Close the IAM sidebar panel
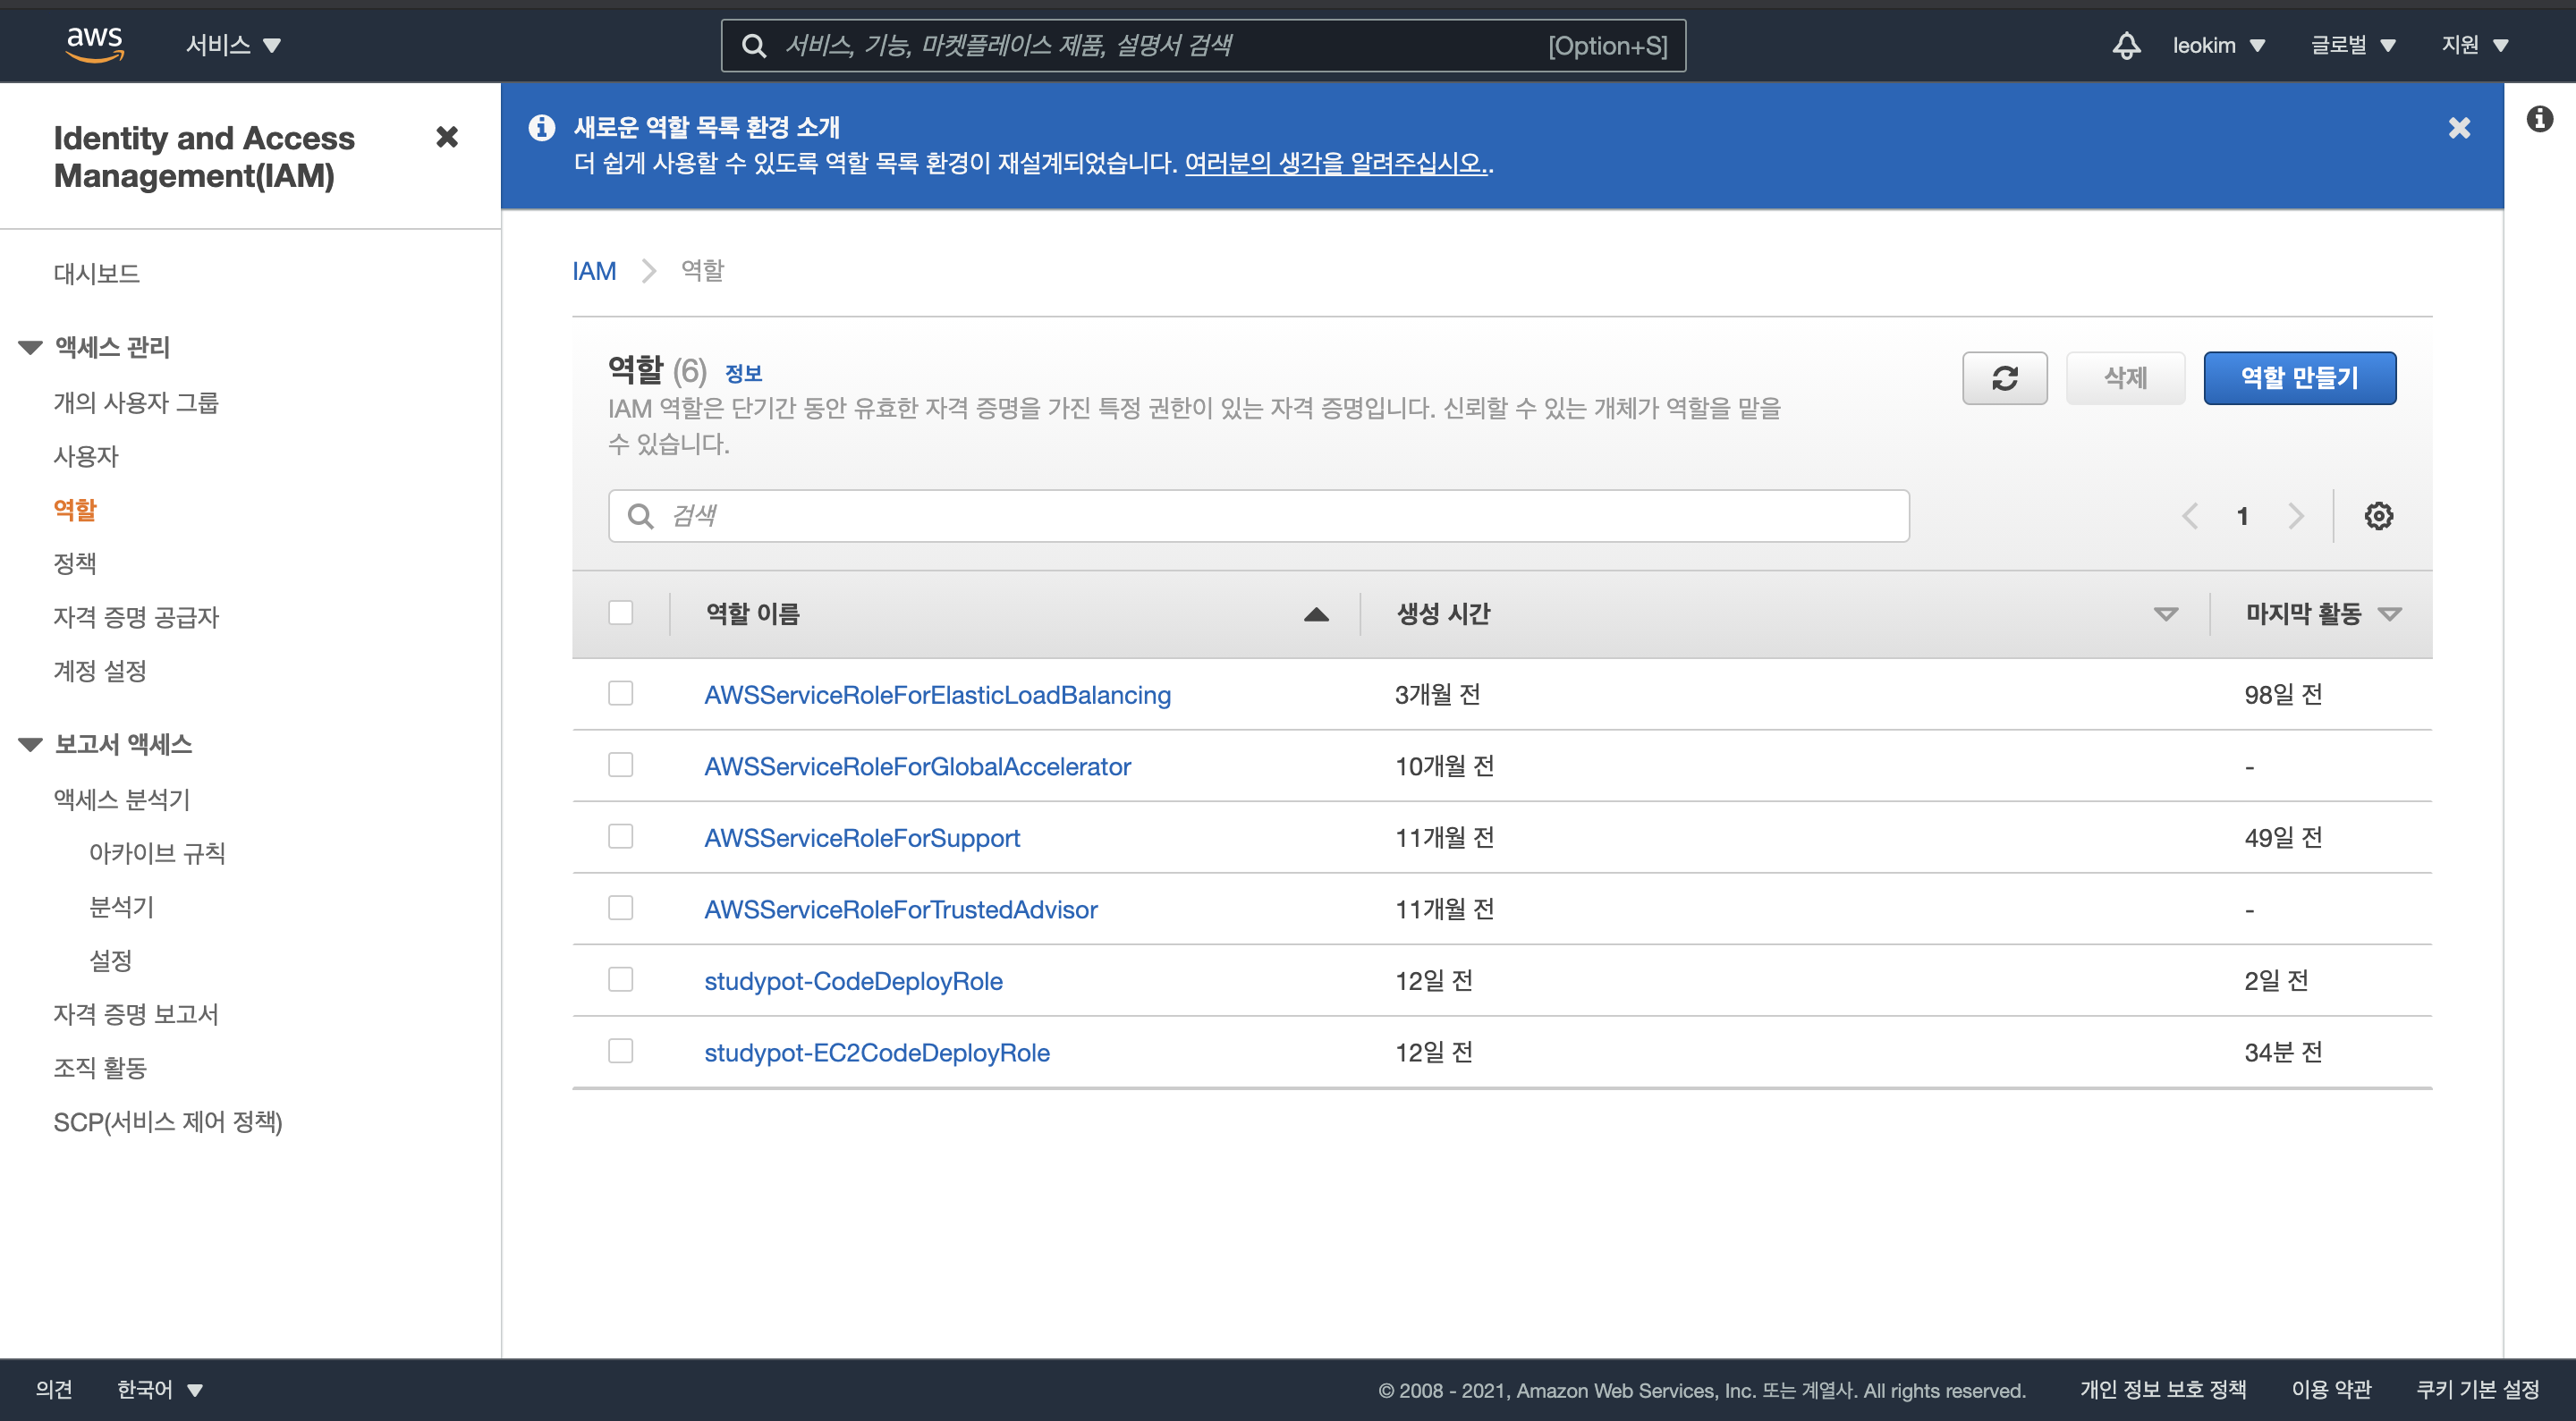This screenshot has height=1421, width=2576. click(447, 137)
